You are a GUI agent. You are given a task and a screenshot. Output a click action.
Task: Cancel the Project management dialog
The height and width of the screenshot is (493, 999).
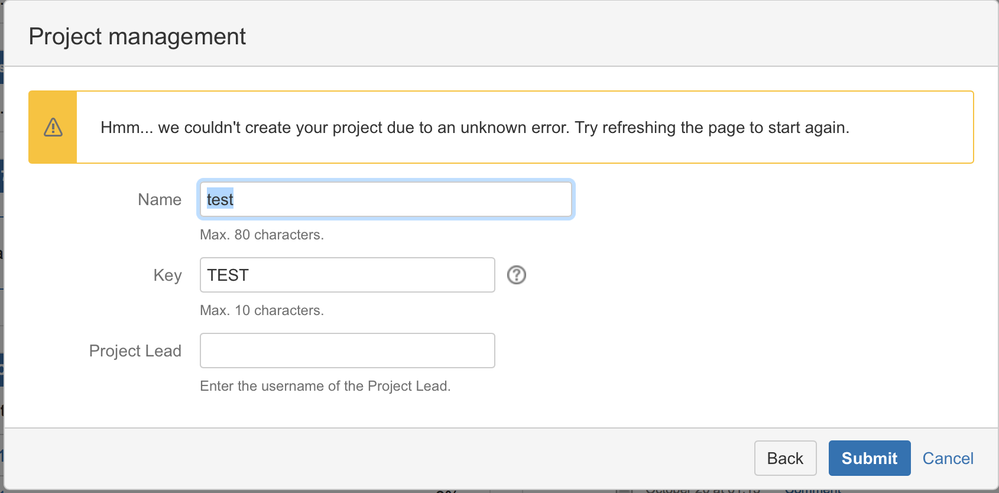click(948, 458)
